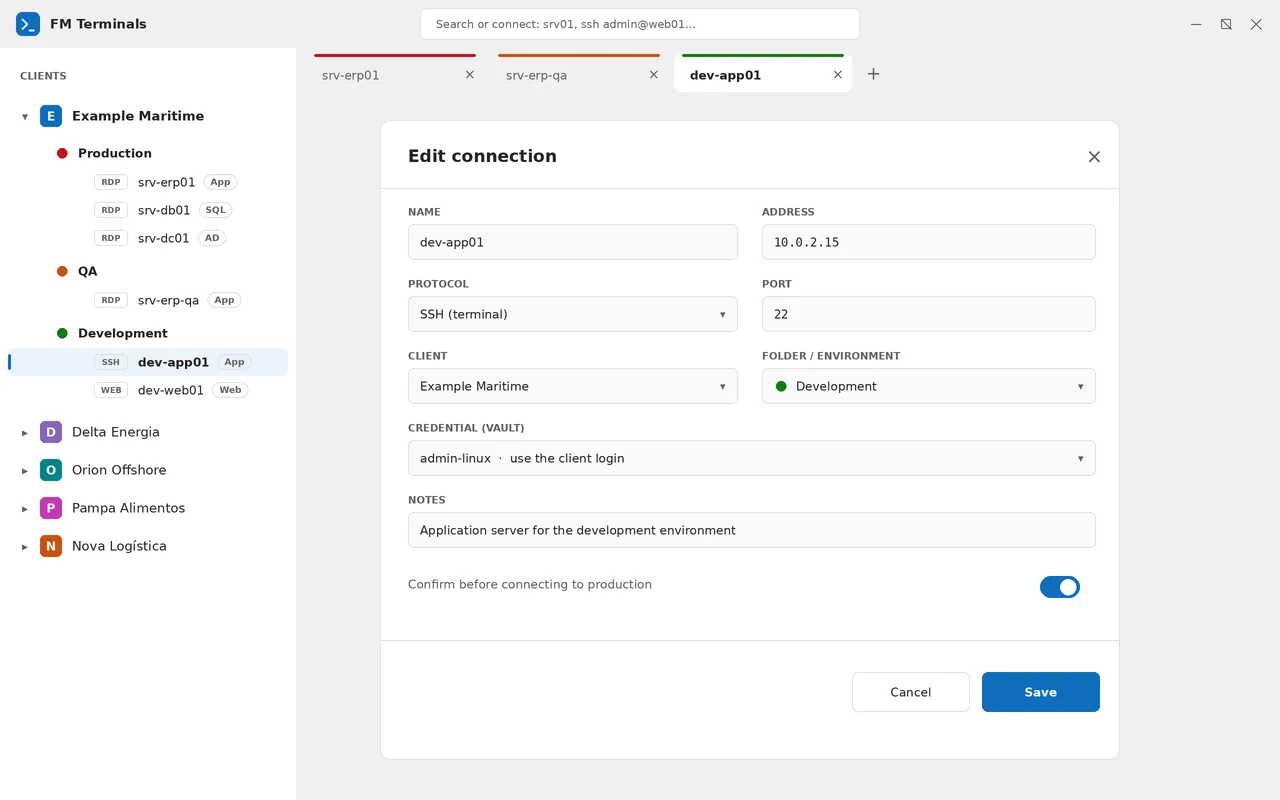Open the Folder / Environment dropdown
Image resolution: width=1280 pixels, height=800 pixels.
[929, 386]
